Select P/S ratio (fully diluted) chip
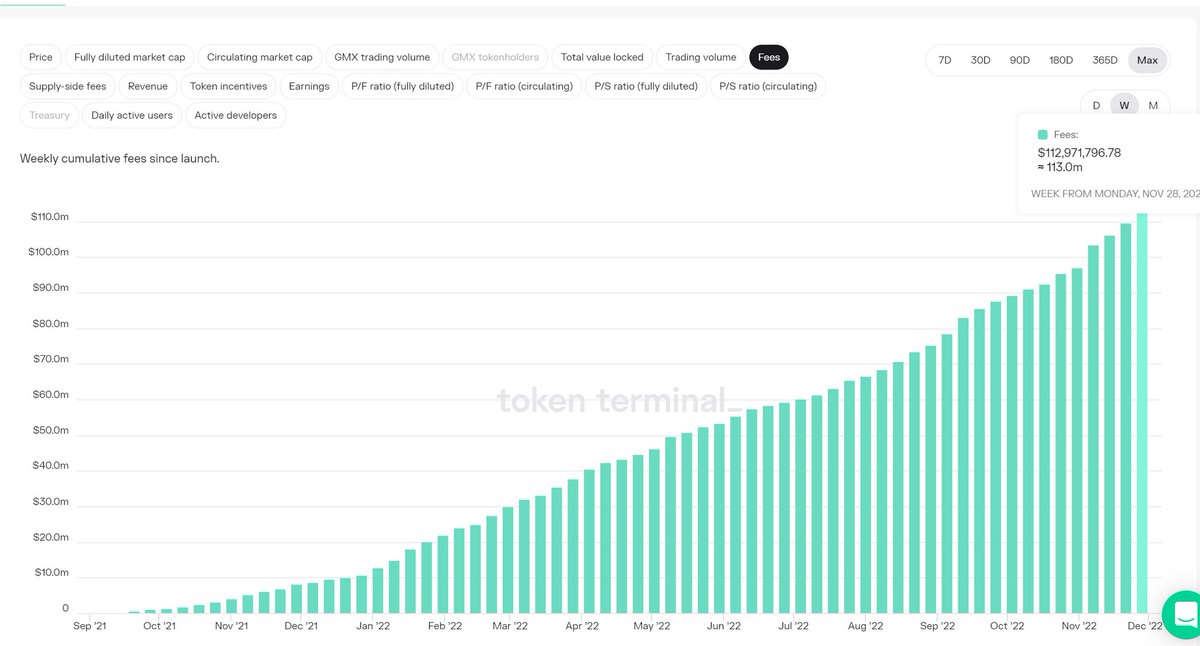Image resolution: width=1200 pixels, height=646 pixels. (646, 86)
